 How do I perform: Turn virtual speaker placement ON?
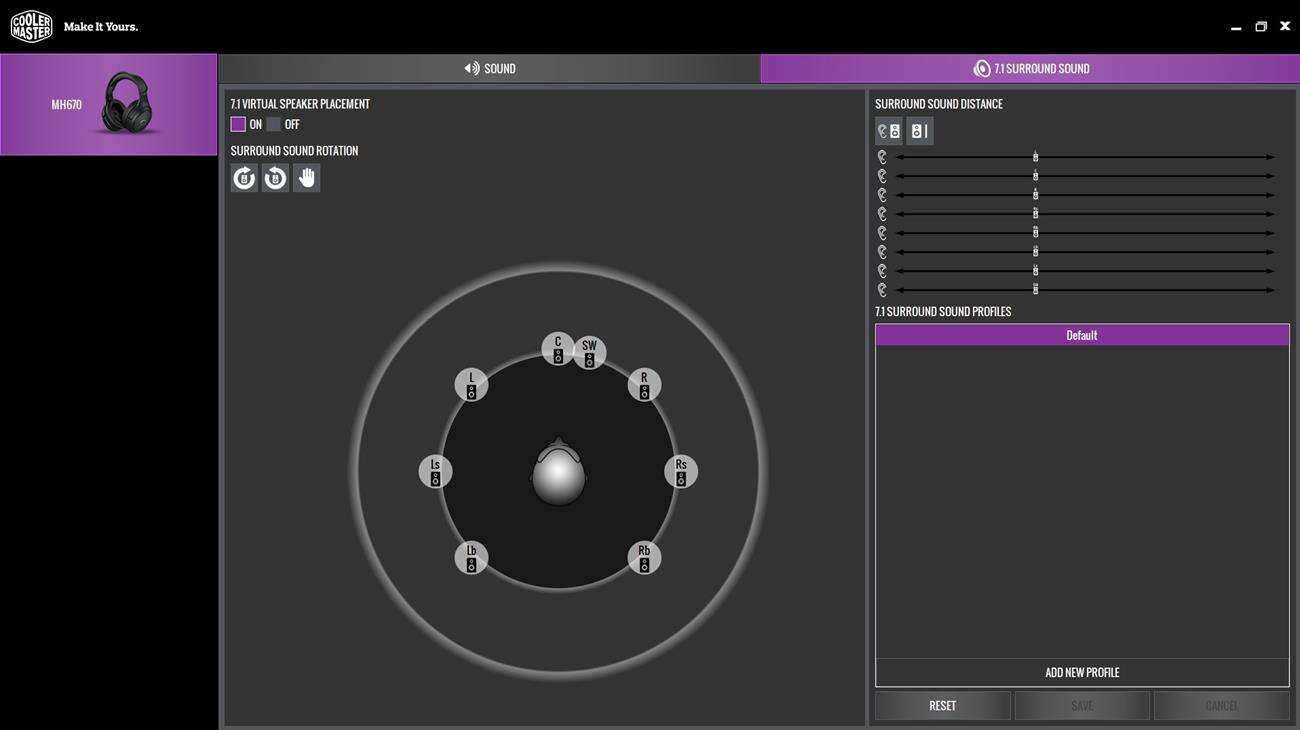click(x=238, y=125)
